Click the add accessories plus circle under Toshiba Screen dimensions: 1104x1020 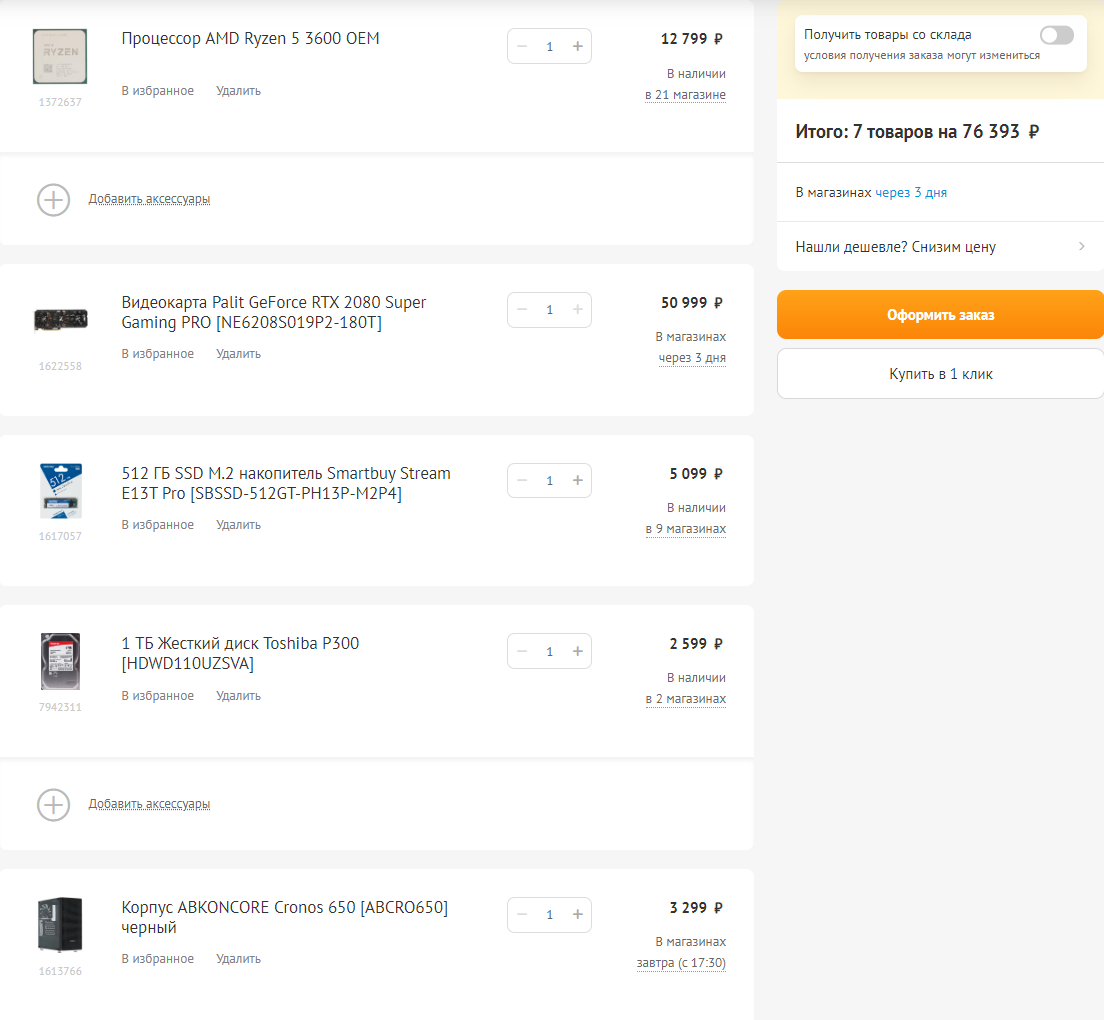pos(53,804)
